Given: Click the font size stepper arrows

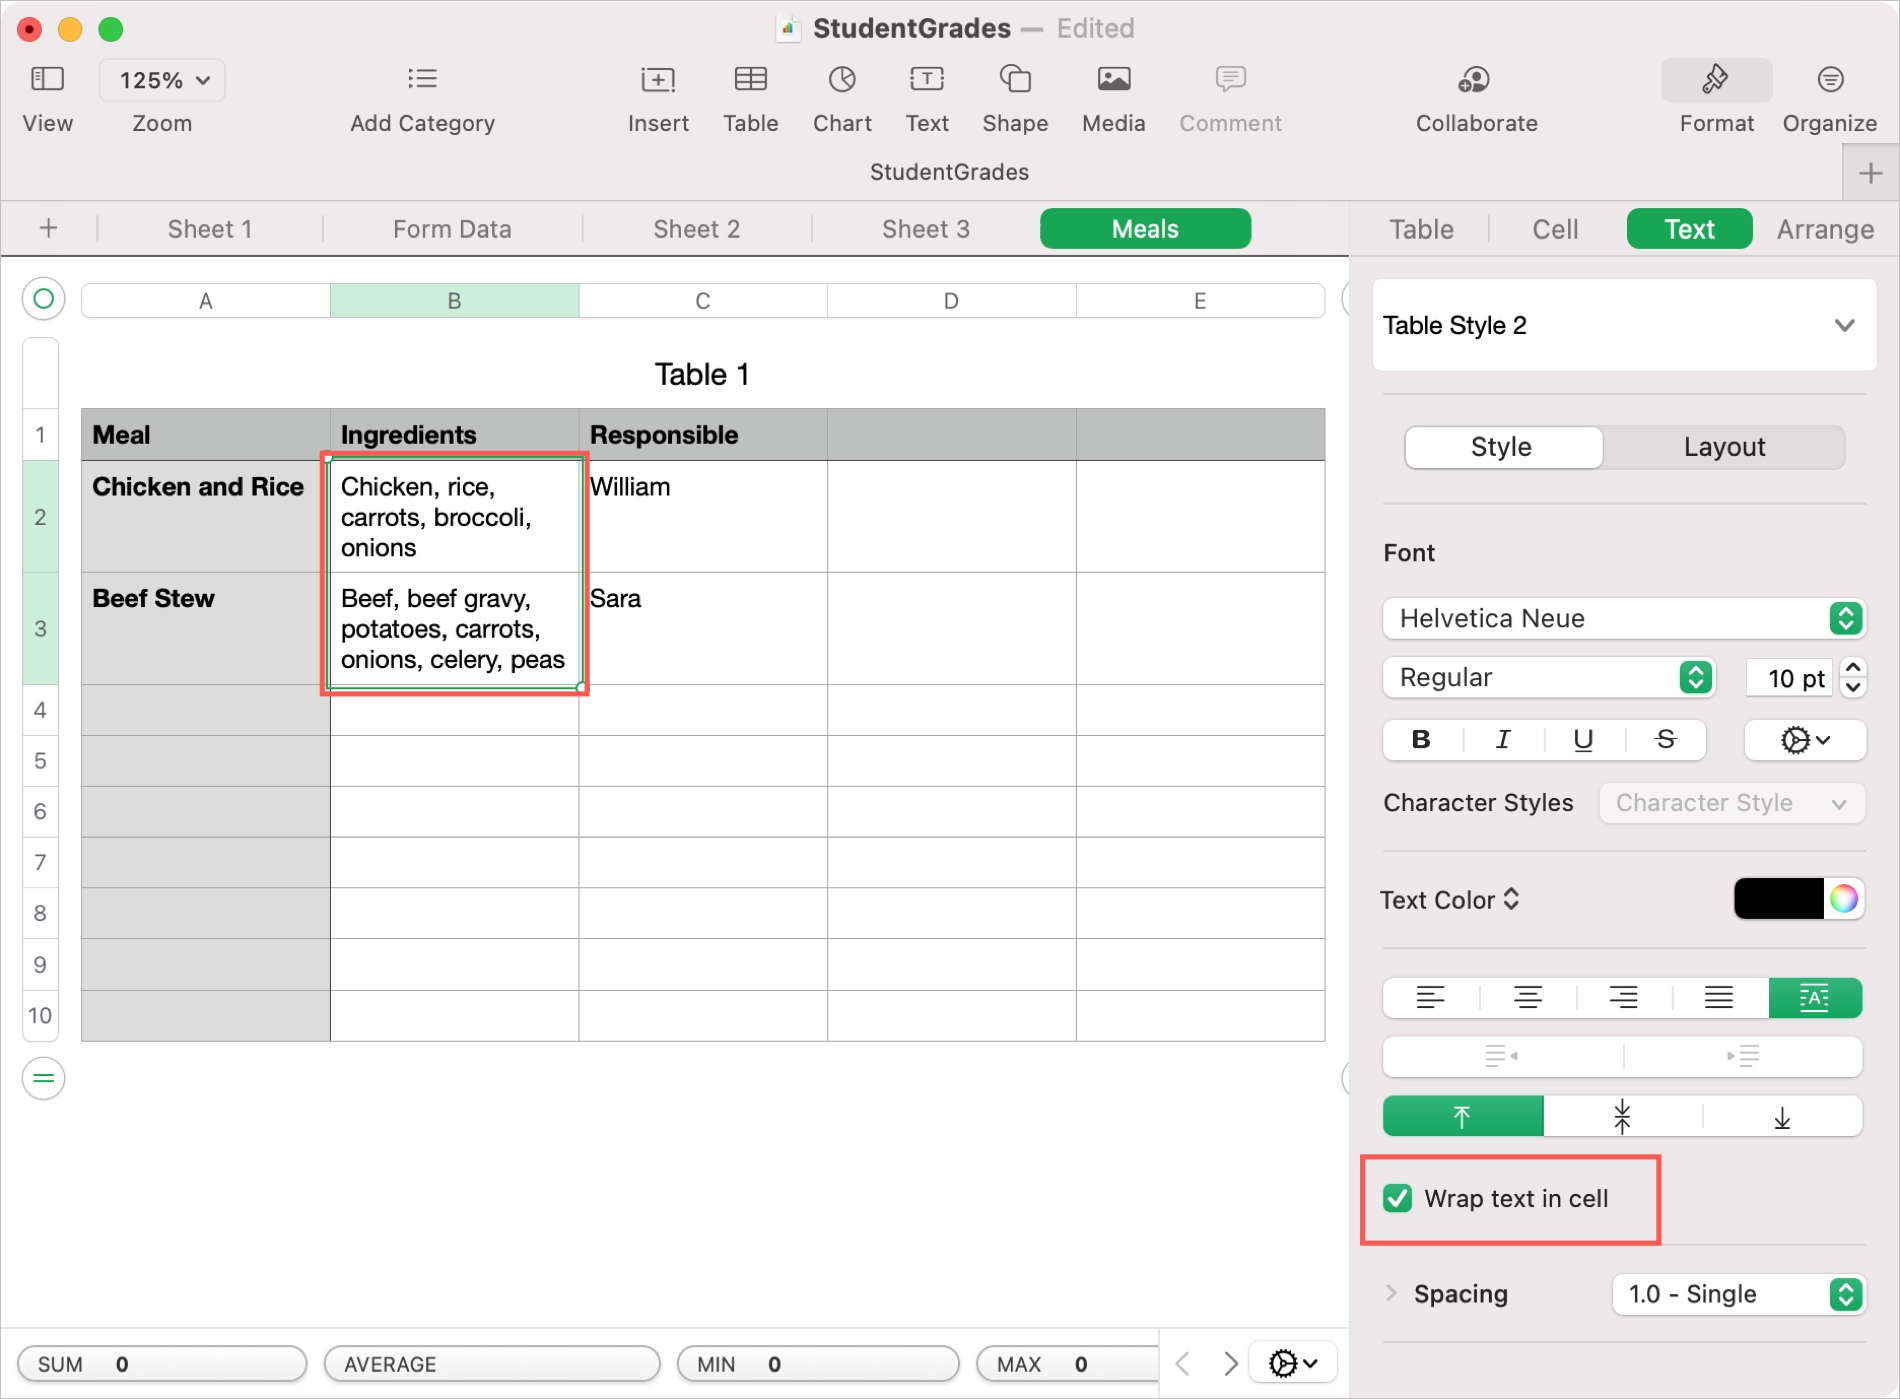Looking at the screenshot, I should (x=1853, y=677).
